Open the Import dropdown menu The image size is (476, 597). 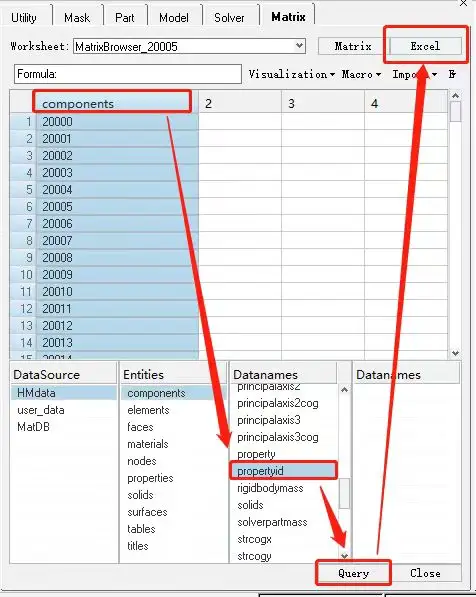[415, 74]
